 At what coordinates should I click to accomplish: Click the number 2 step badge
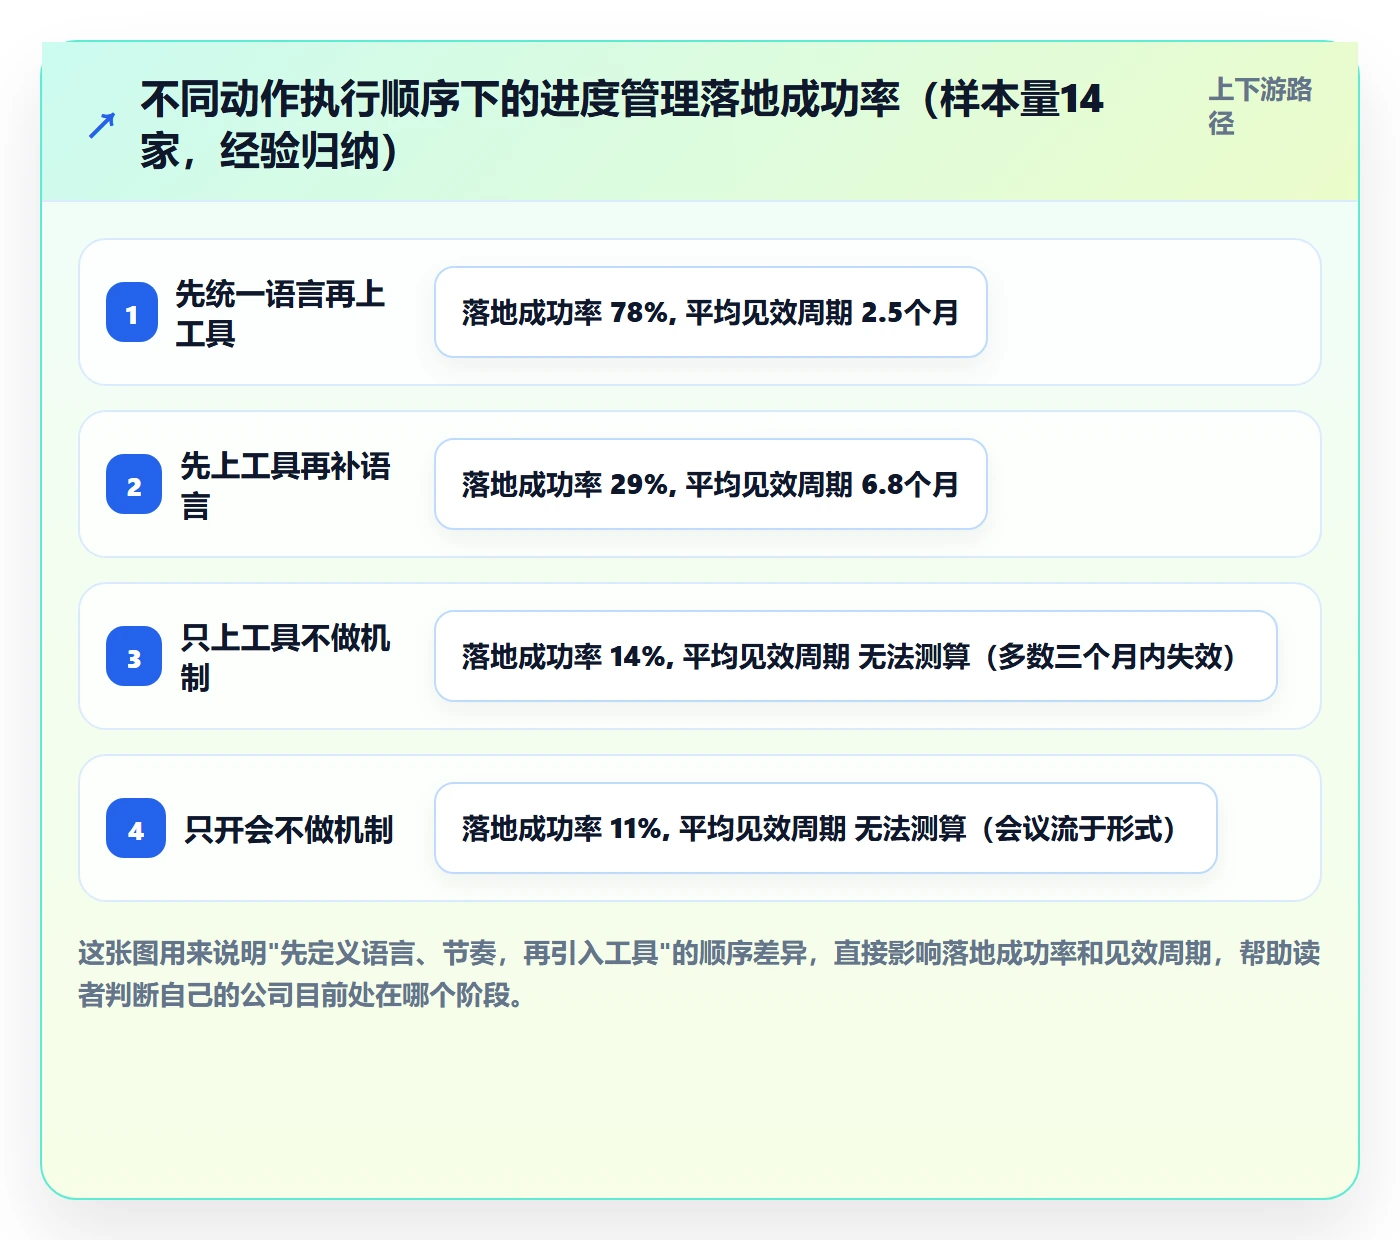pyautogui.click(x=134, y=484)
